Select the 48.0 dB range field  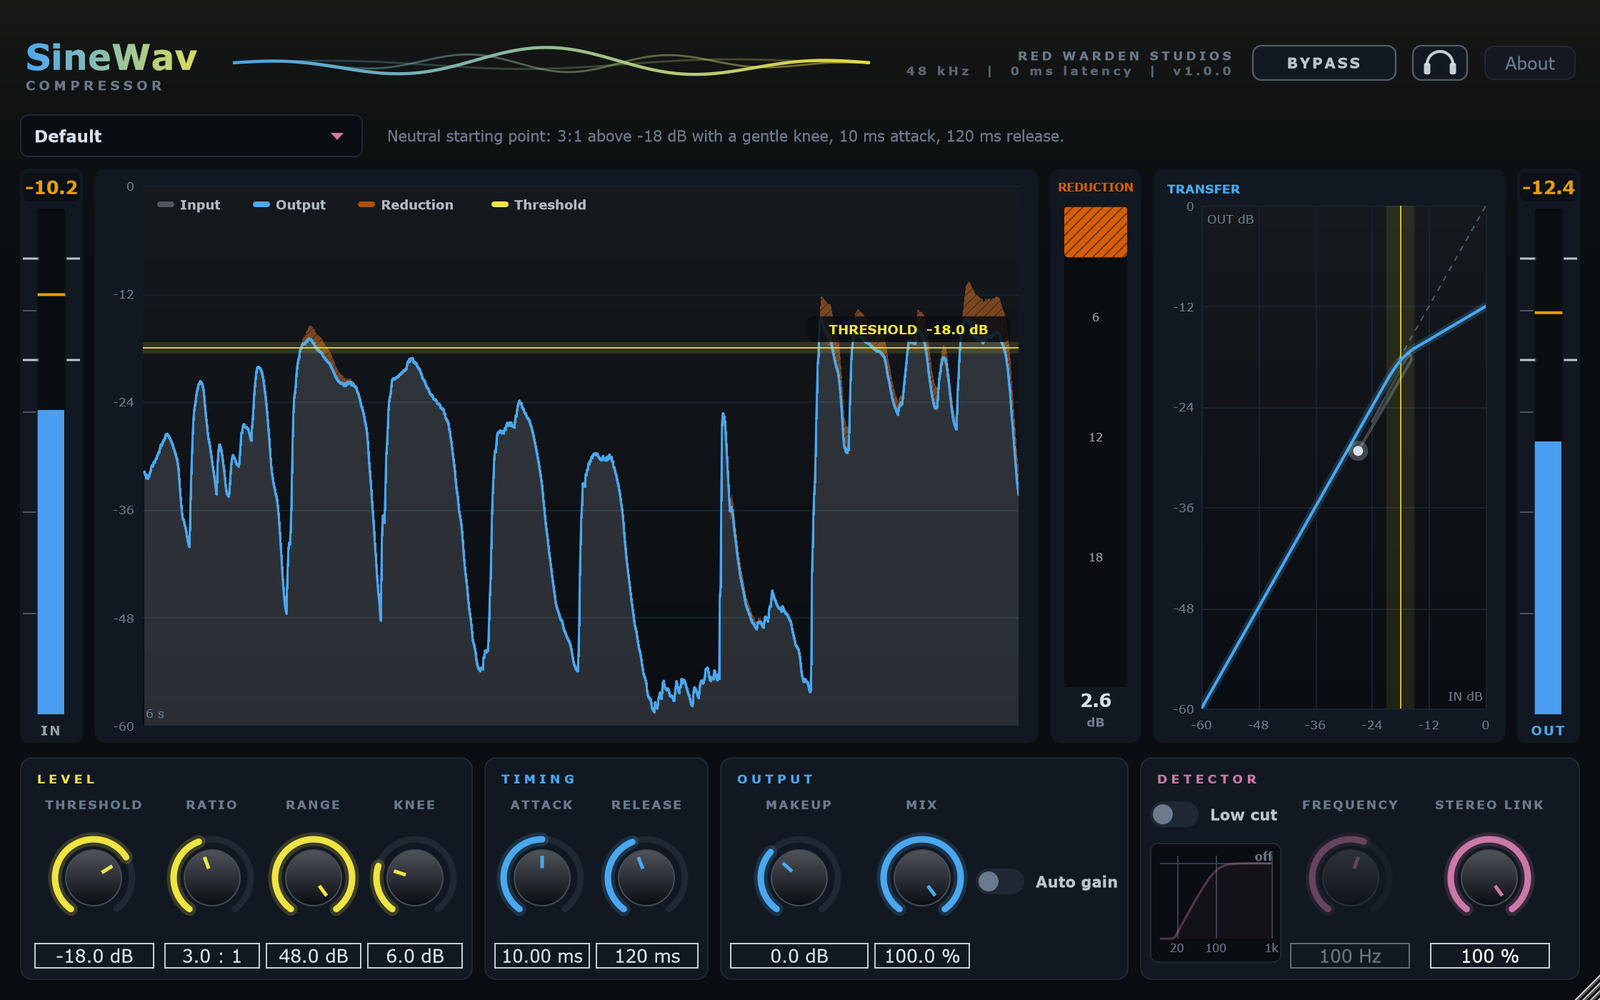coord(313,956)
